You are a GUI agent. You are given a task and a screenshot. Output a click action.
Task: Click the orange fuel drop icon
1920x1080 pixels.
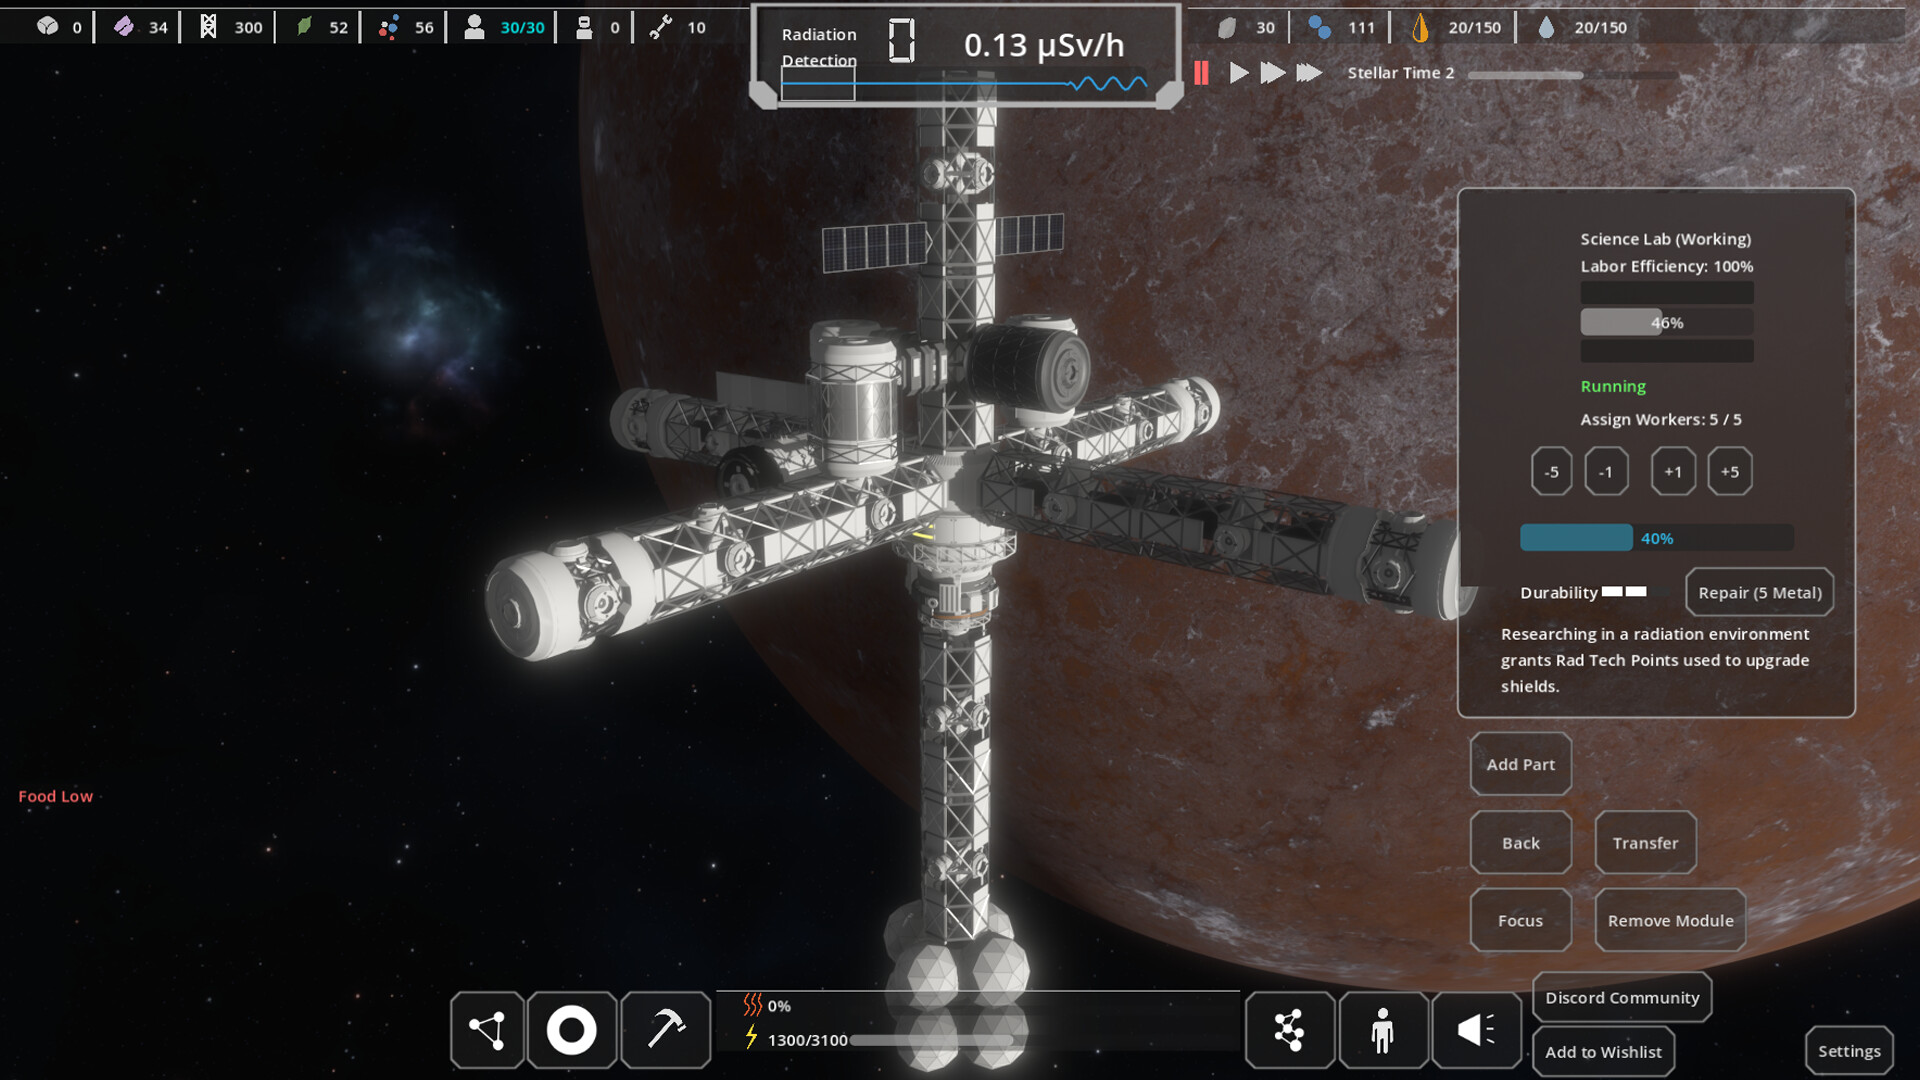click(1419, 27)
